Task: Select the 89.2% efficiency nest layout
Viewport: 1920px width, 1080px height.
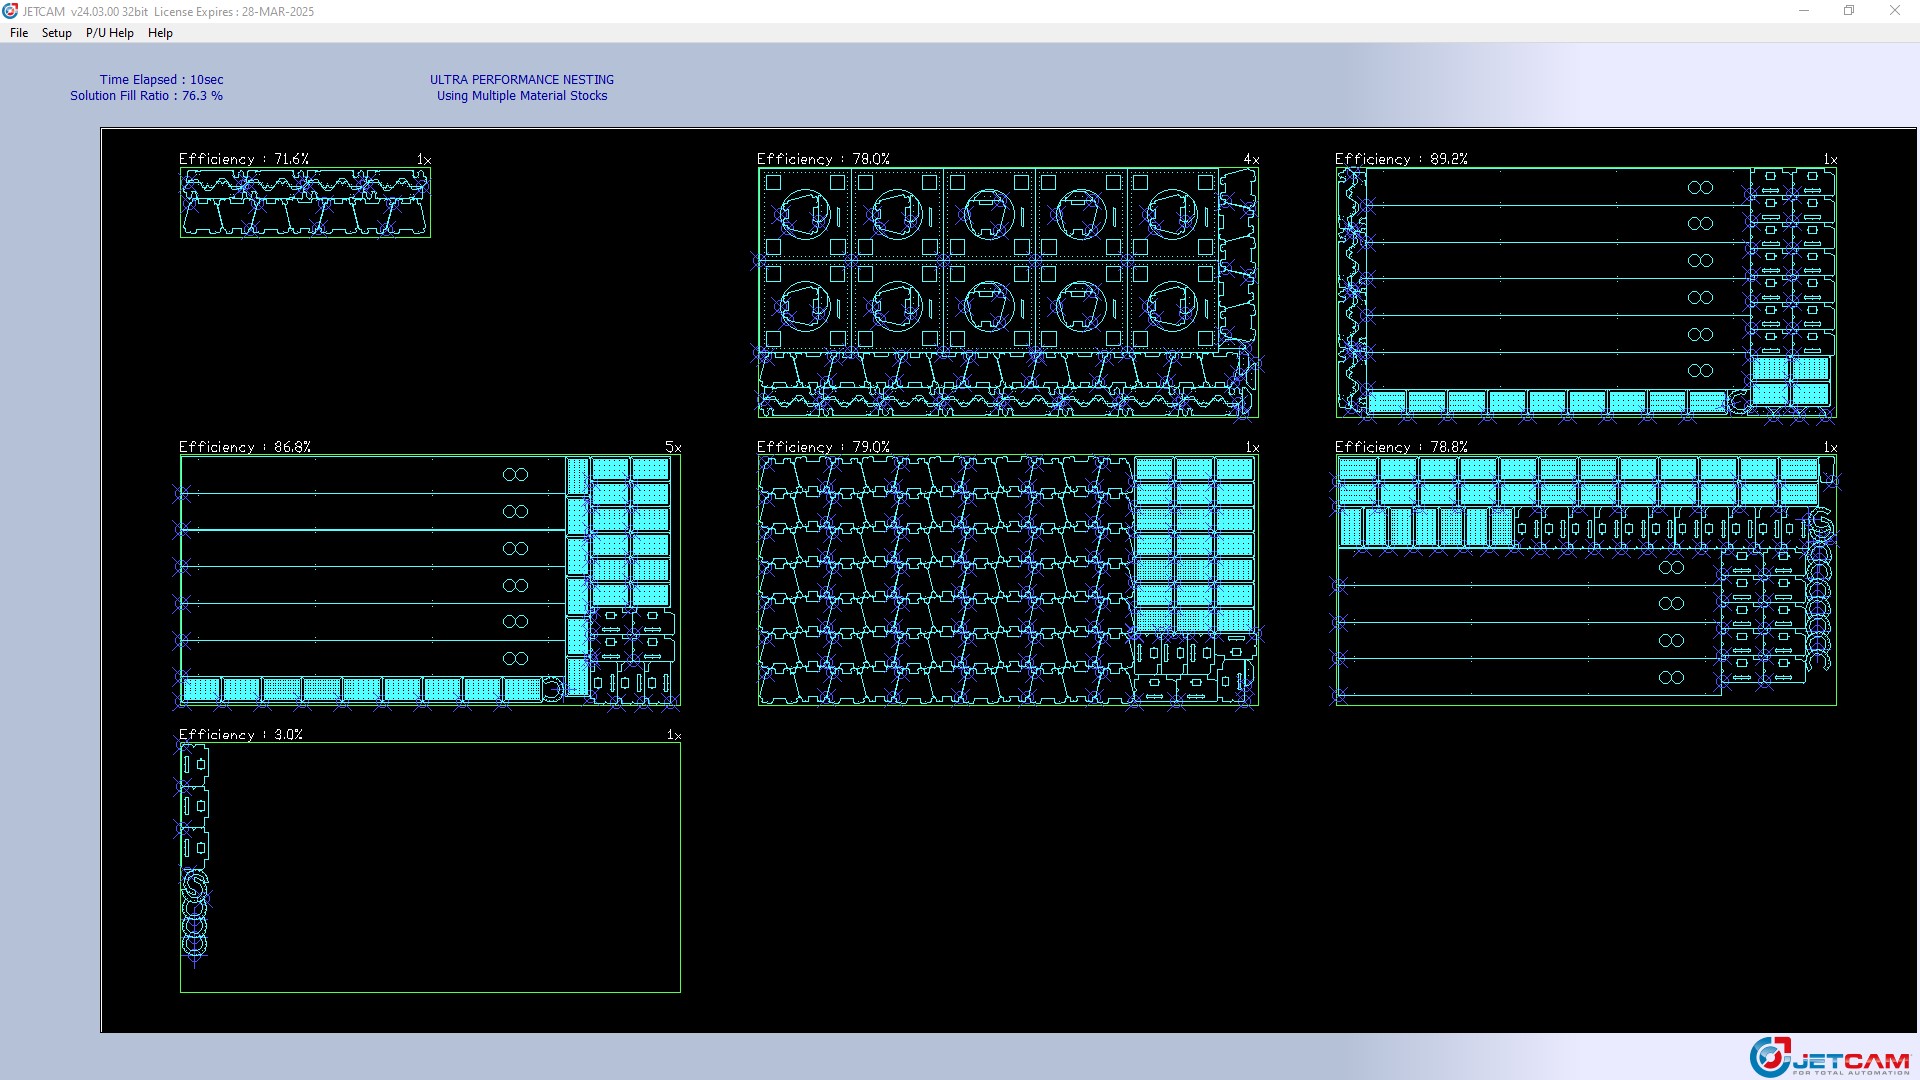Action: pyautogui.click(x=1586, y=292)
